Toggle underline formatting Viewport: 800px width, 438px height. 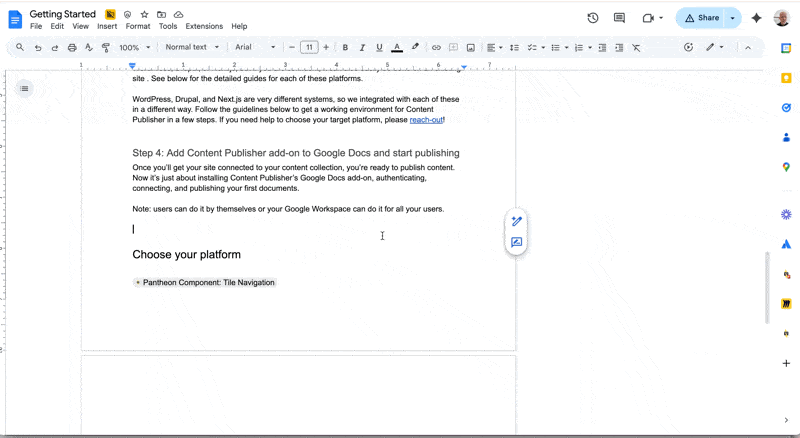(x=379, y=47)
